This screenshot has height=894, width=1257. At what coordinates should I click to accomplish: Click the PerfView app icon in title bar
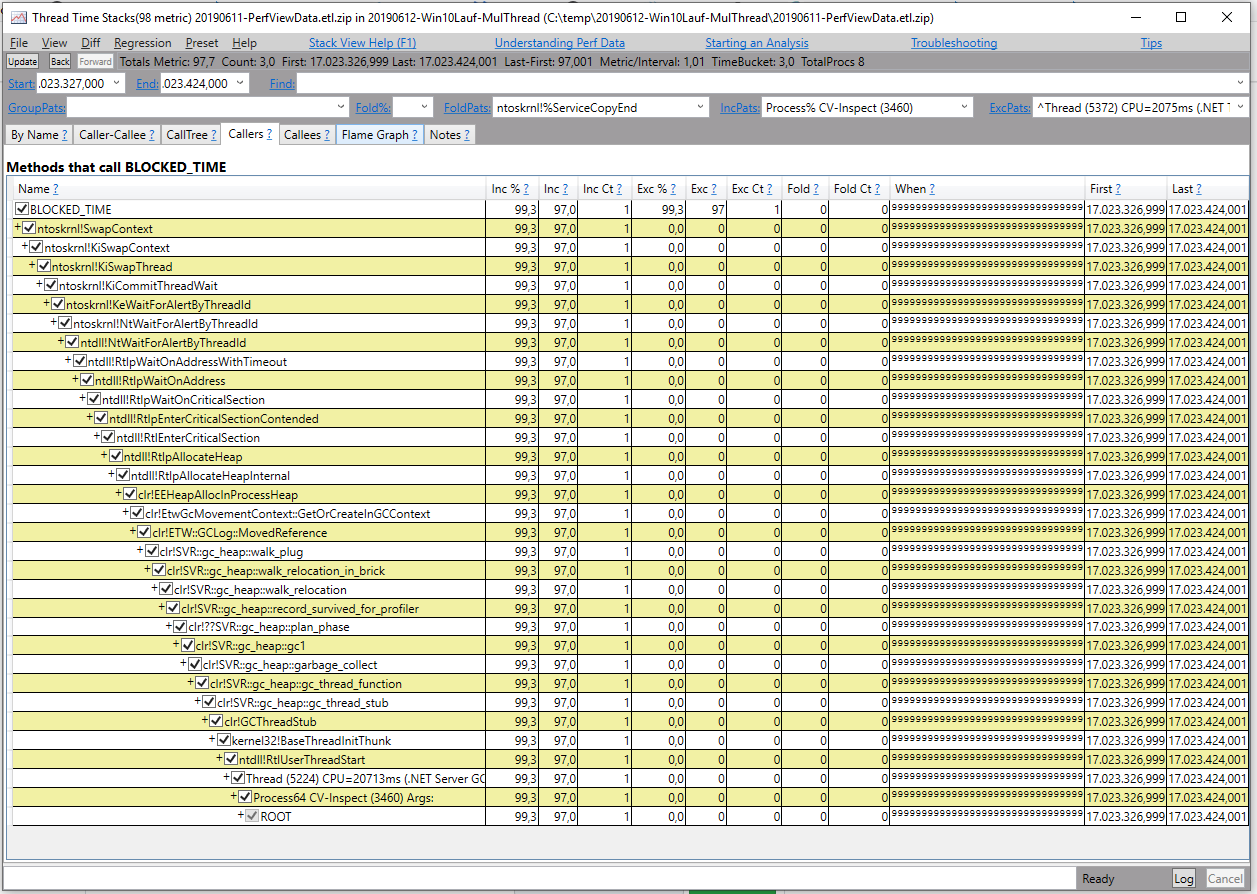coord(20,17)
